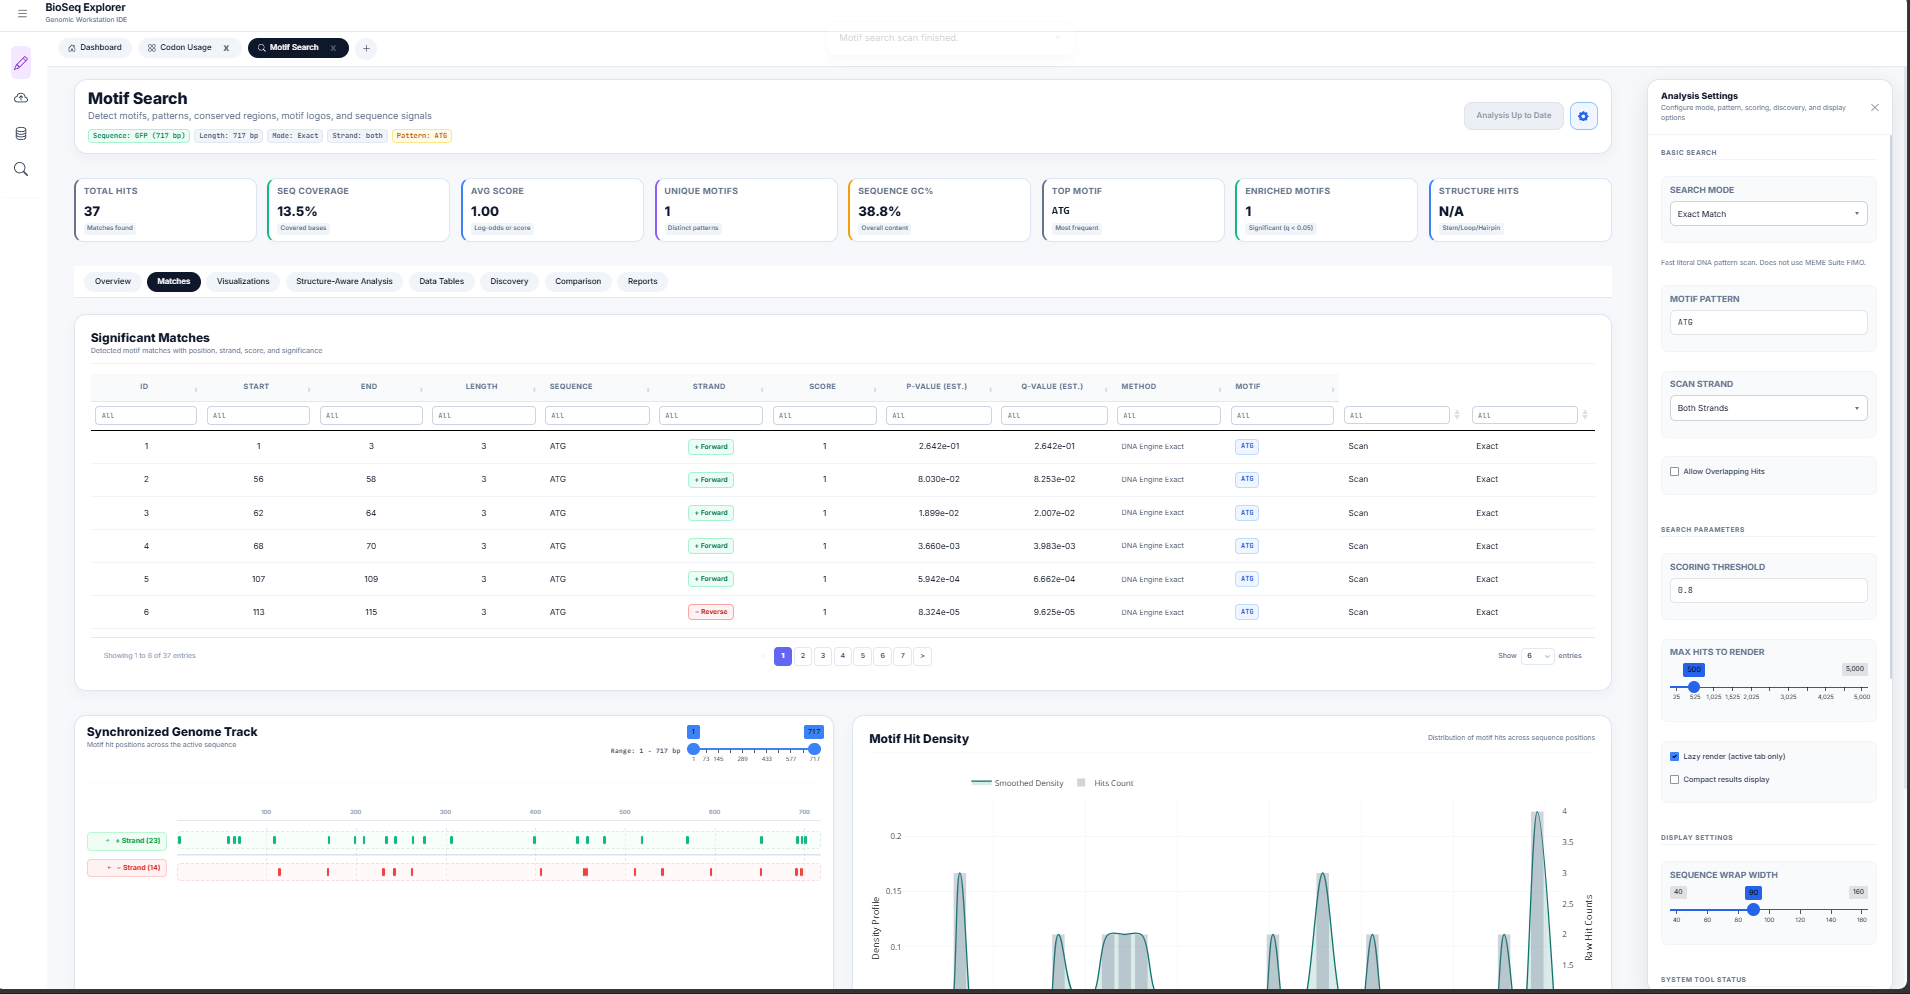
Task: Sort table by STRAND column
Action: pyautogui.click(x=709, y=386)
